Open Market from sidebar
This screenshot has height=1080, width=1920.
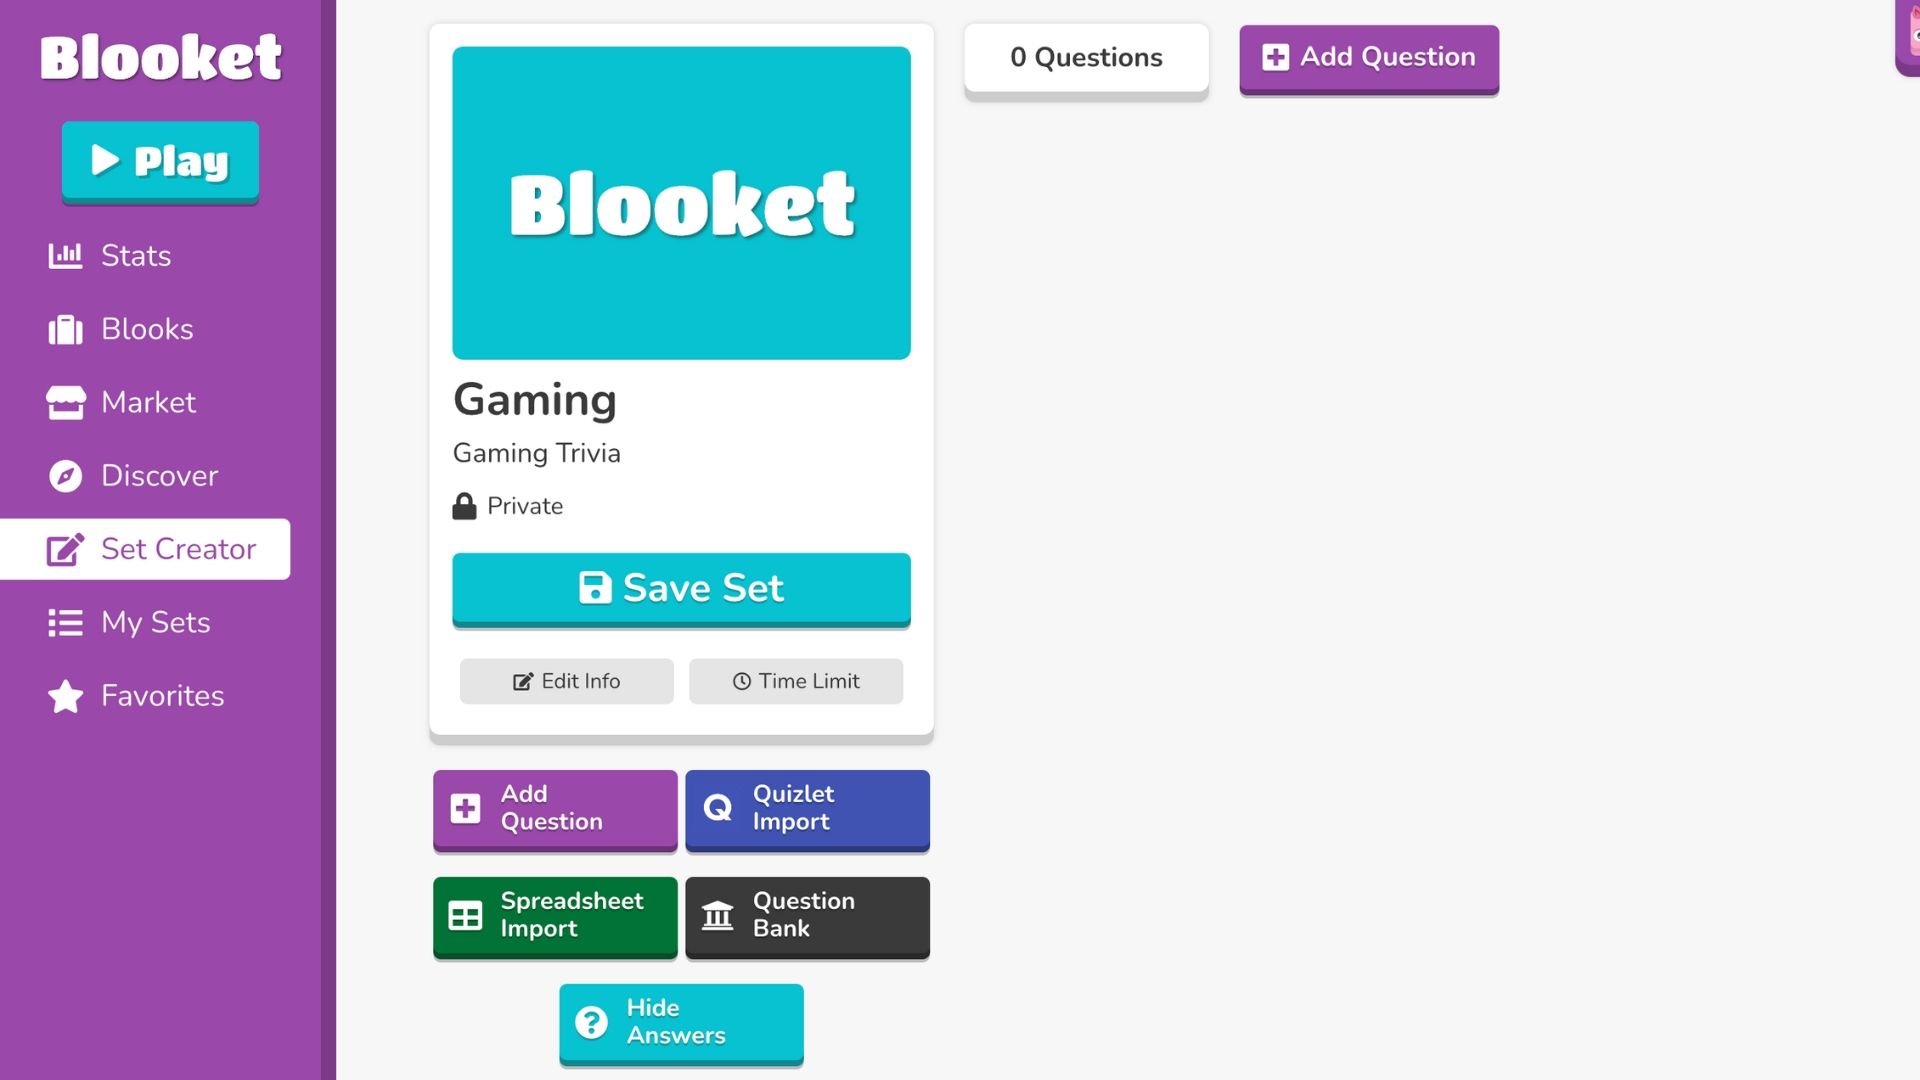tap(149, 401)
